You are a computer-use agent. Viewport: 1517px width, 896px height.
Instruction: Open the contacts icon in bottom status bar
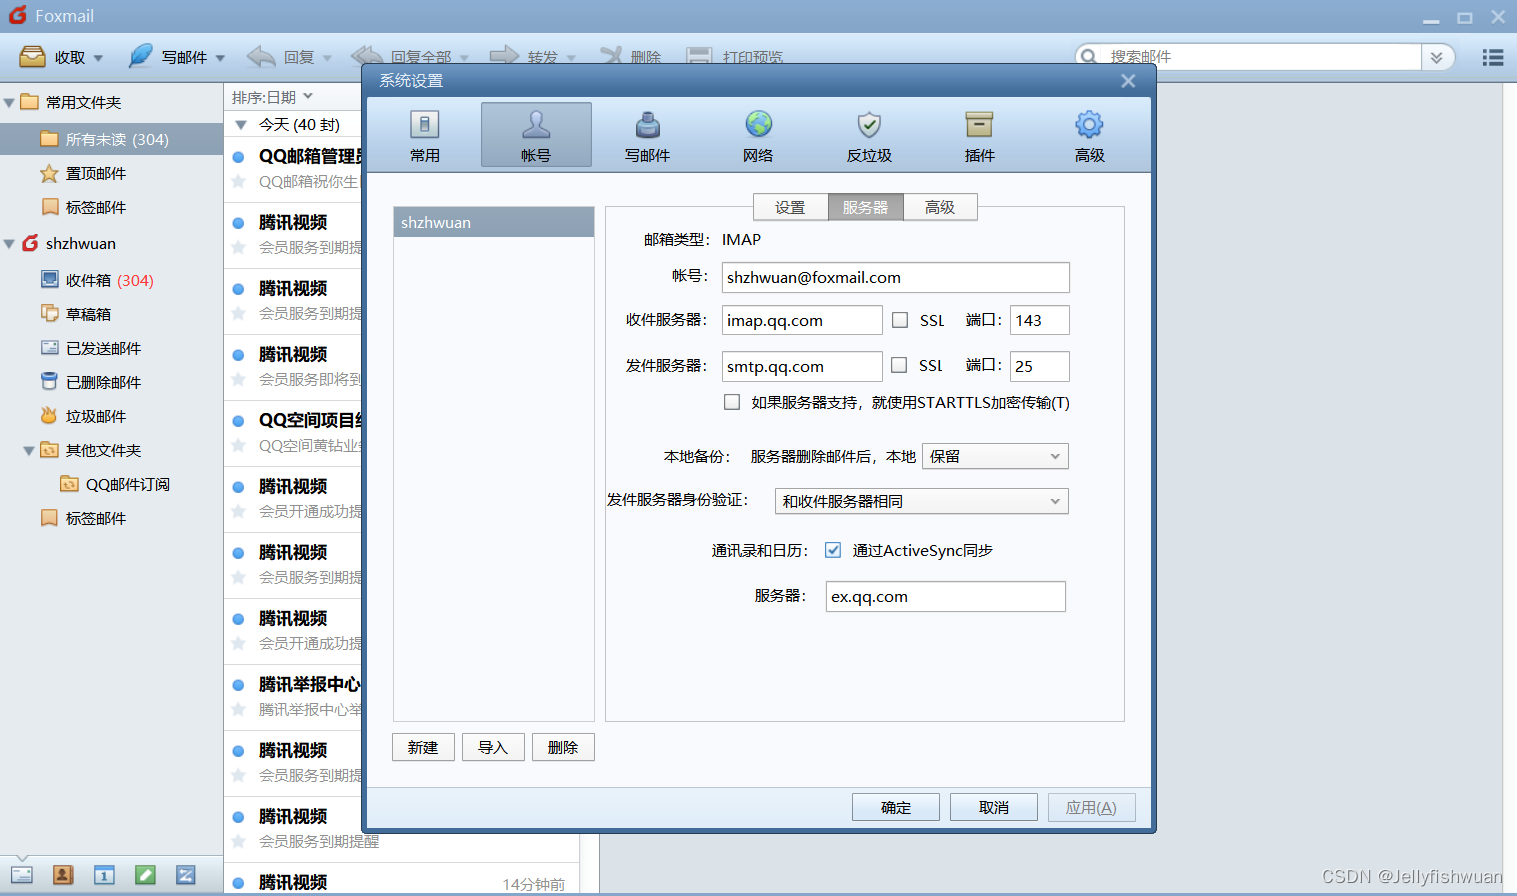[63, 875]
